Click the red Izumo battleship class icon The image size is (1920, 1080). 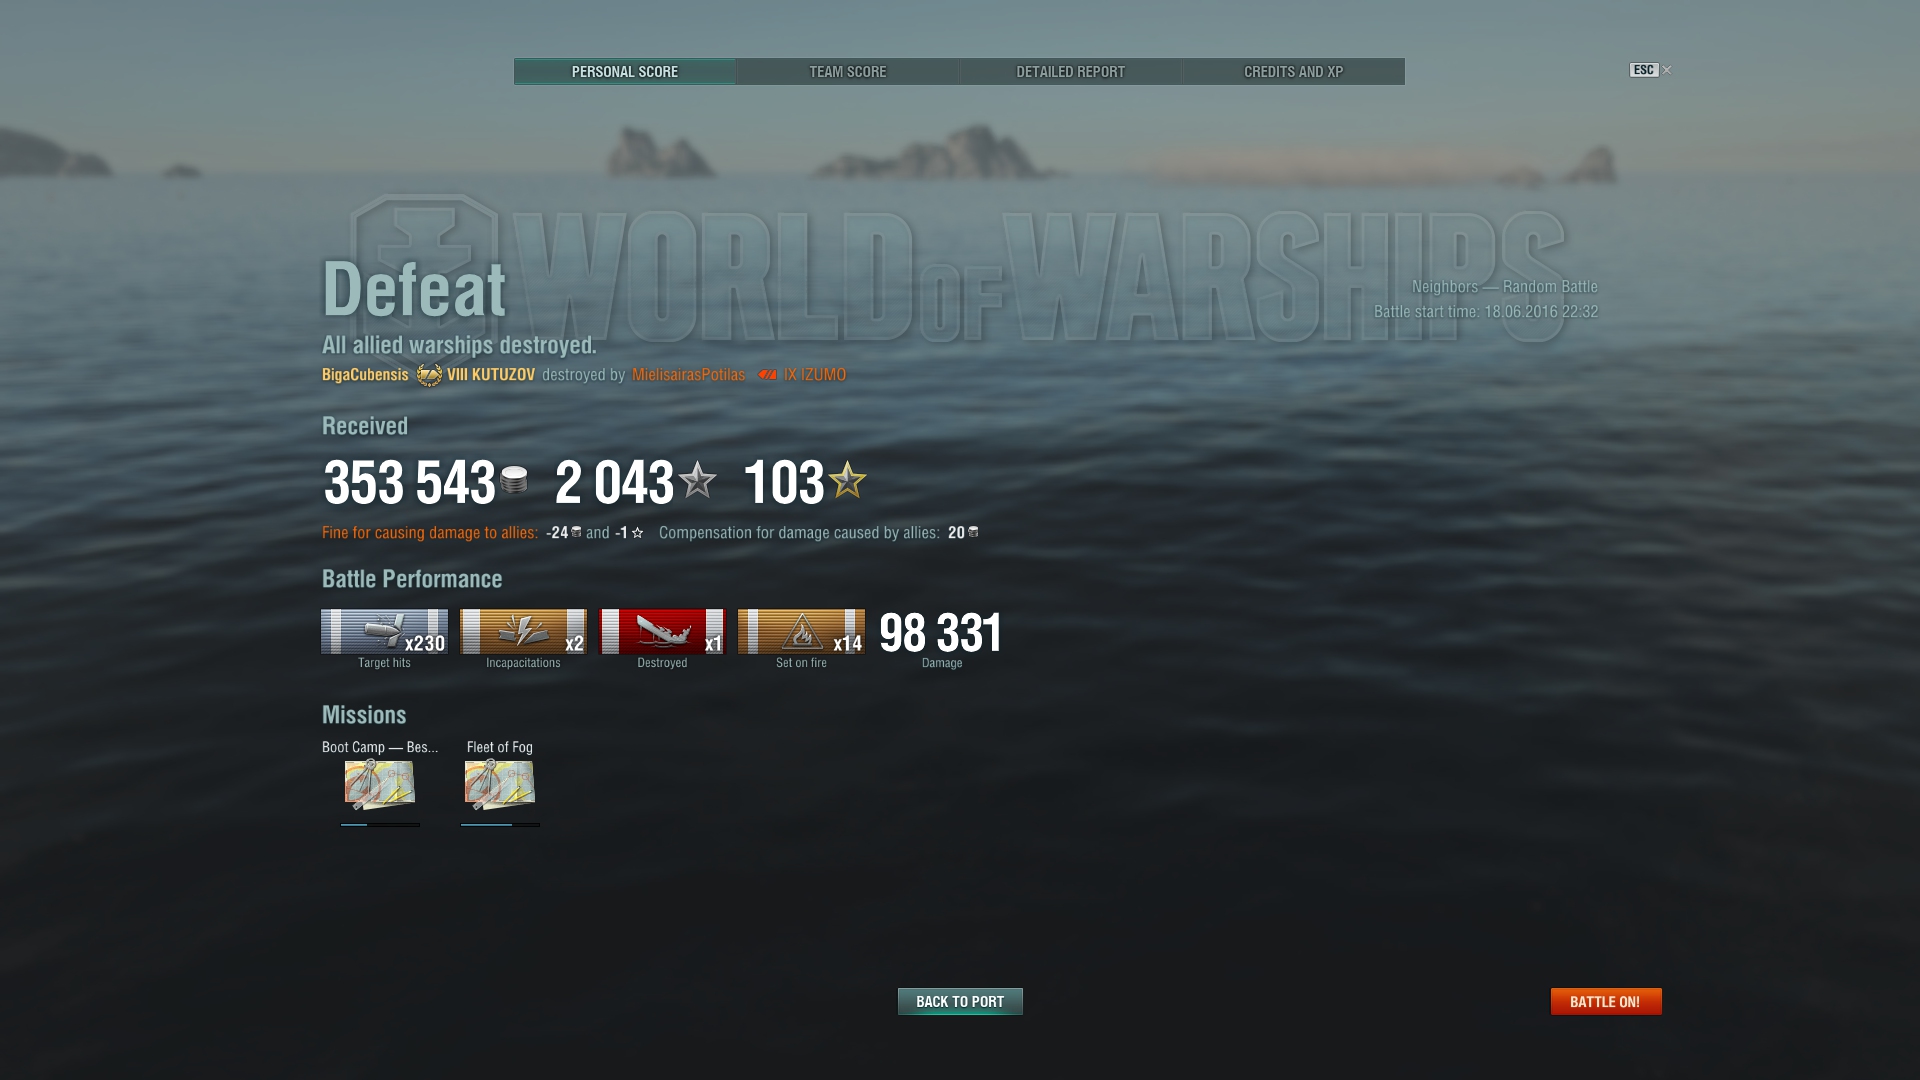tap(767, 375)
